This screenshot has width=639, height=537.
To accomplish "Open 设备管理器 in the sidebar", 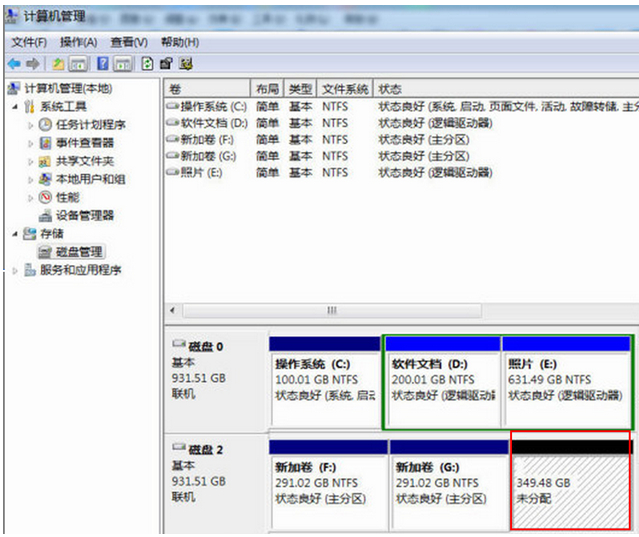I will click(x=84, y=215).
